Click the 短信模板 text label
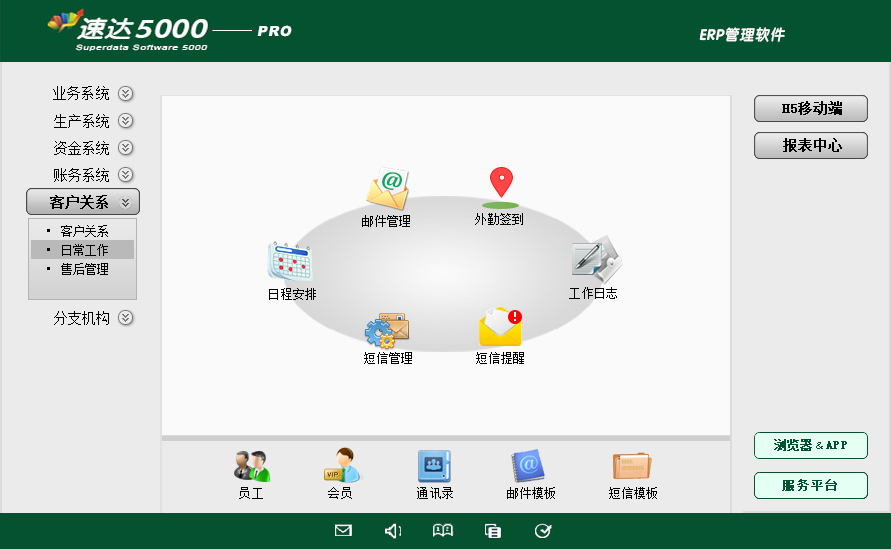This screenshot has height=549, width=891. (x=633, y=493)
